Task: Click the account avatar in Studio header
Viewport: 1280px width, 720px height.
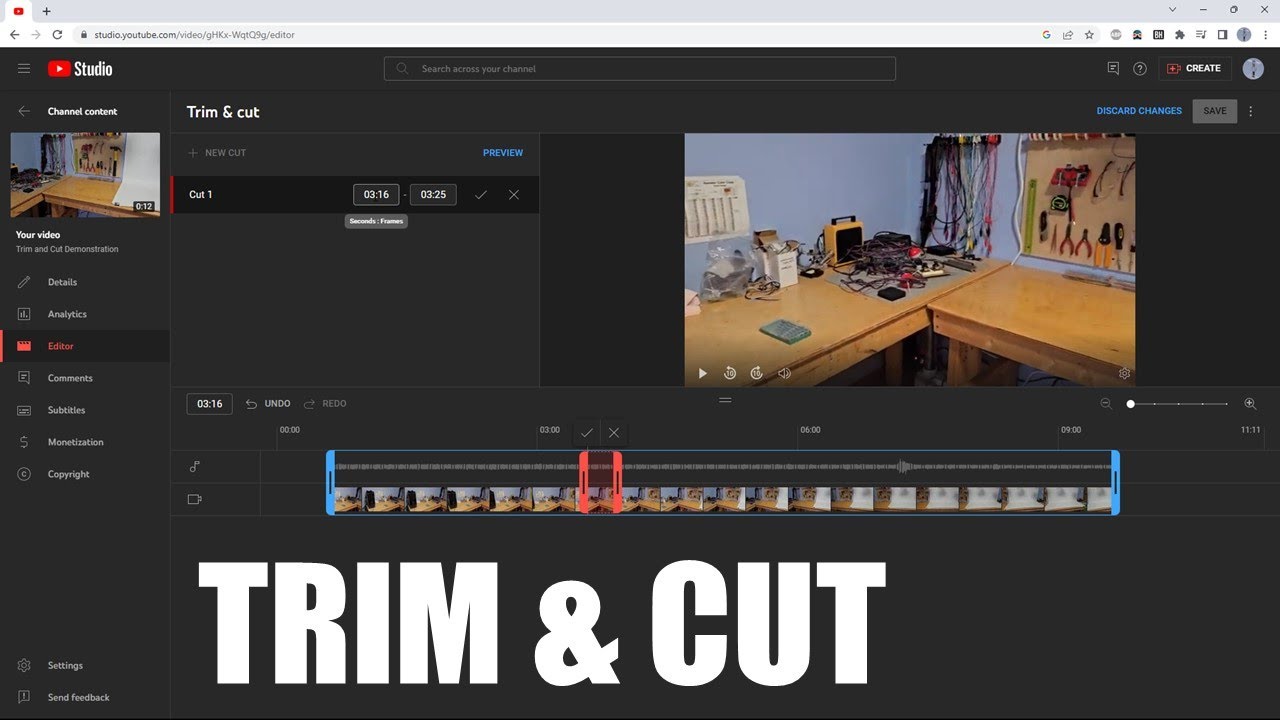Action: point(1253,68)
